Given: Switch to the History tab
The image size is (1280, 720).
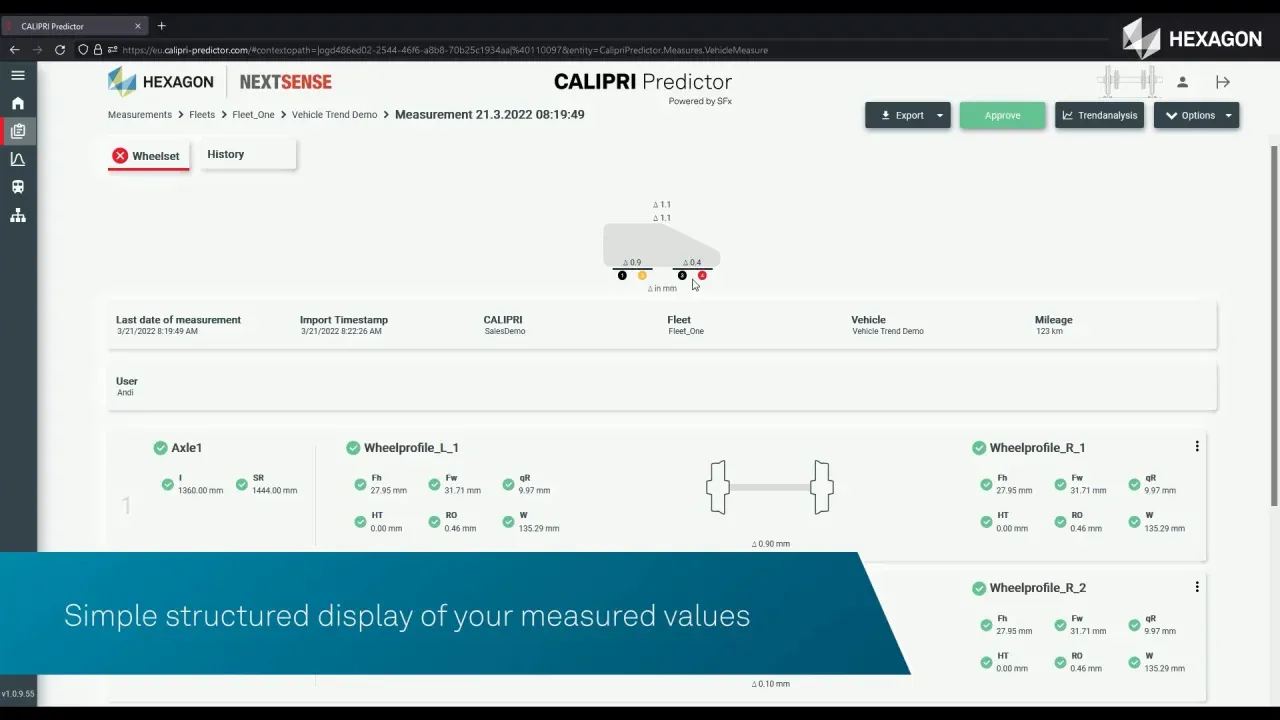Looking at the screenshot, I should click(x=226, y=154).
